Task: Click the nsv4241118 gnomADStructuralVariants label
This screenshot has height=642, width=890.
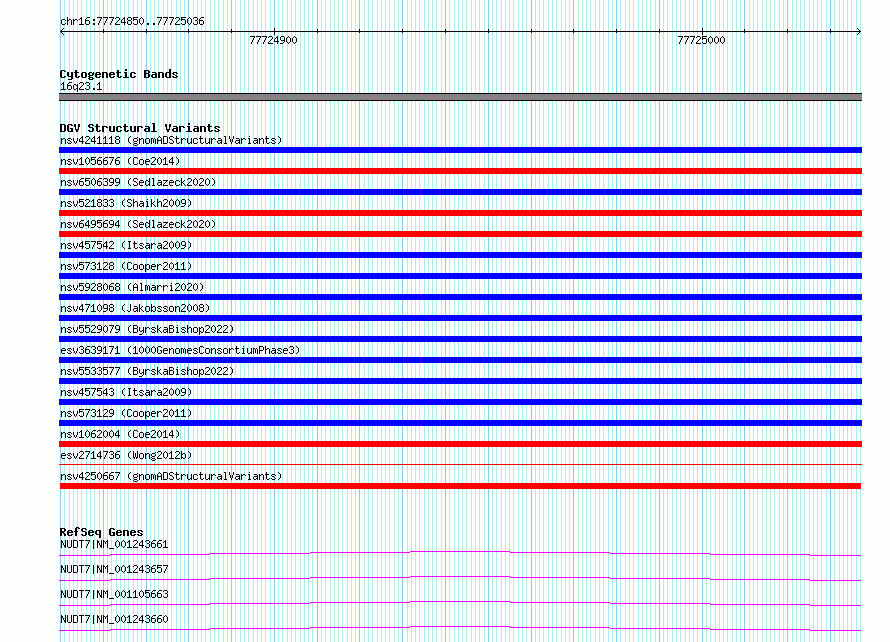Action: click(171, 140)
